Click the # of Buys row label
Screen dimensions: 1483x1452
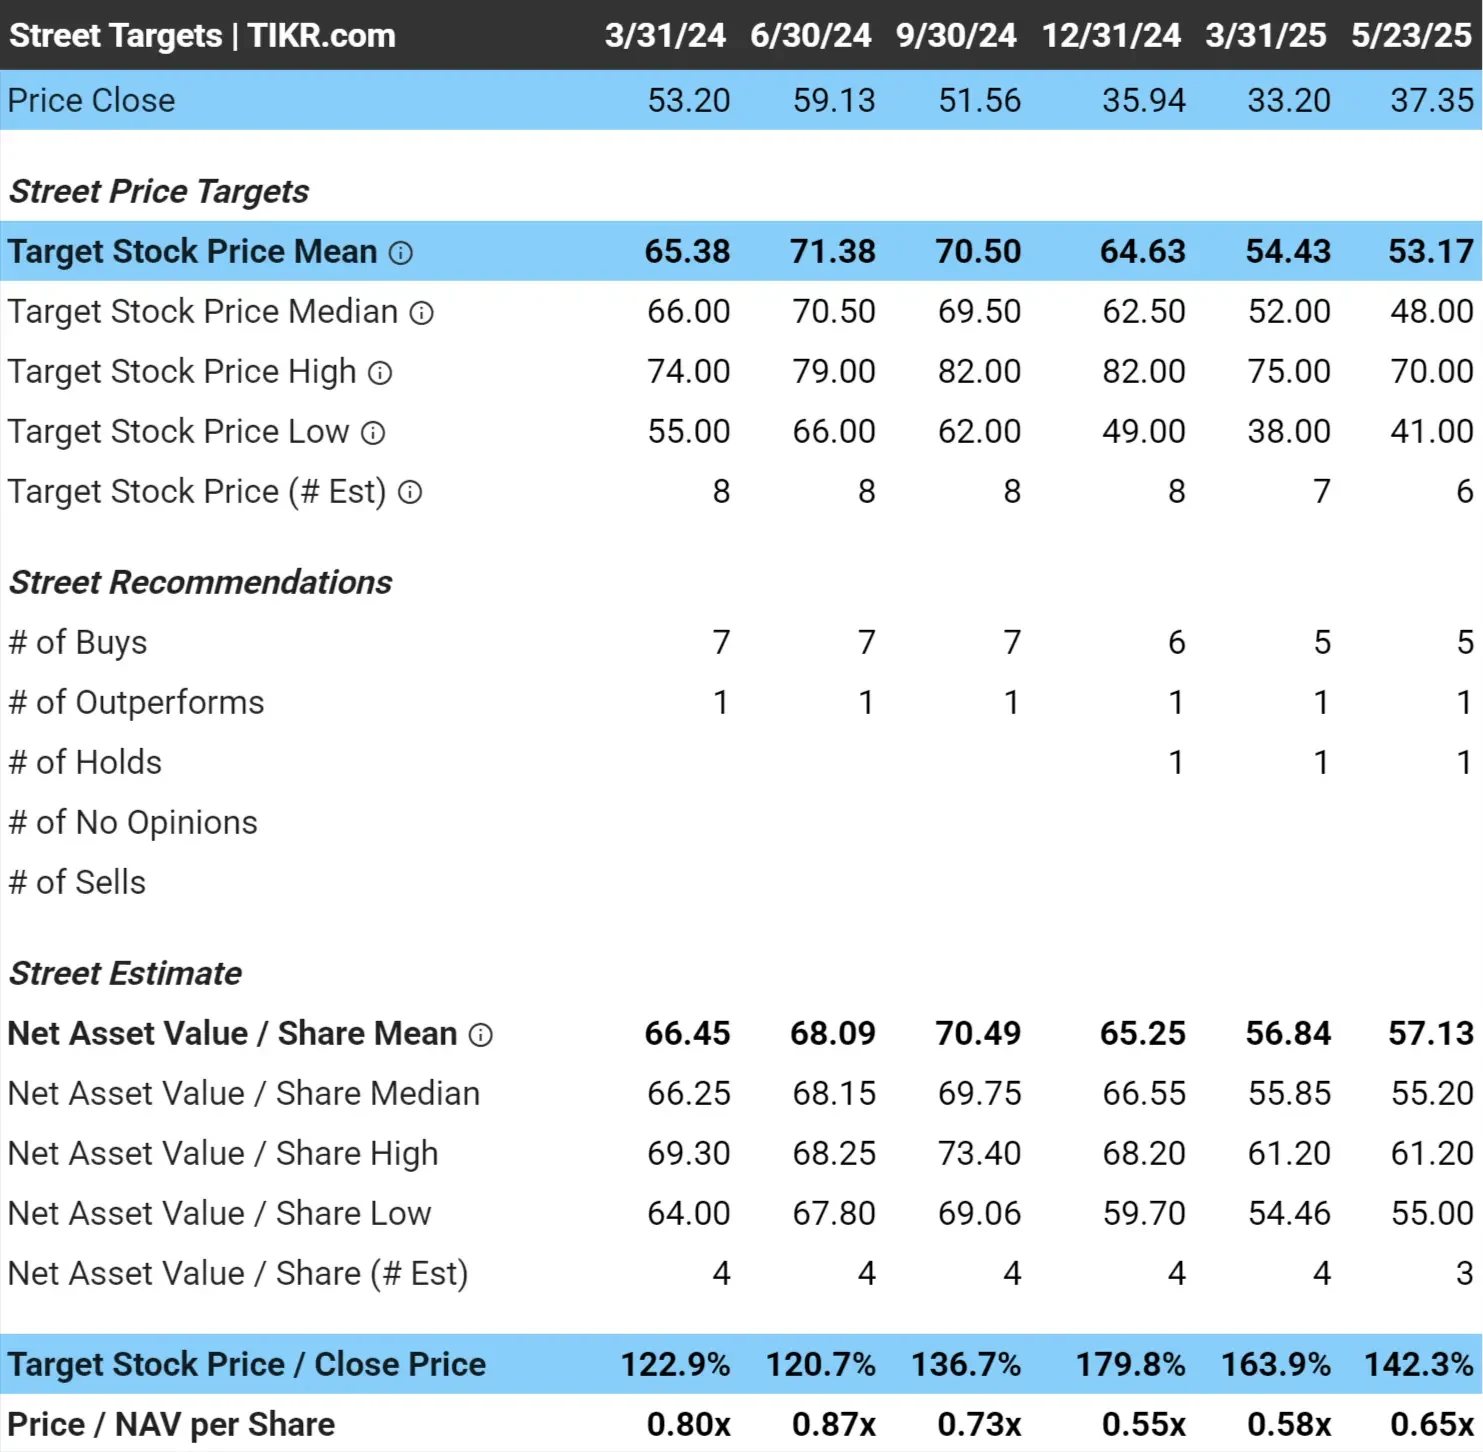coord(78,642)
